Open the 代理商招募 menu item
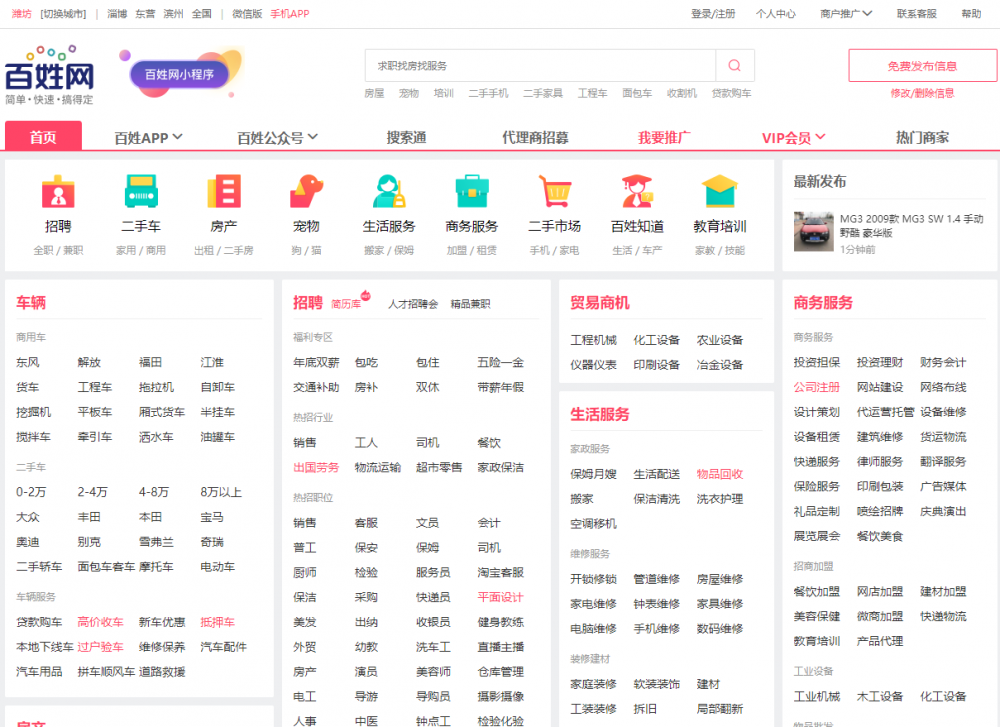 click(535, 137)
